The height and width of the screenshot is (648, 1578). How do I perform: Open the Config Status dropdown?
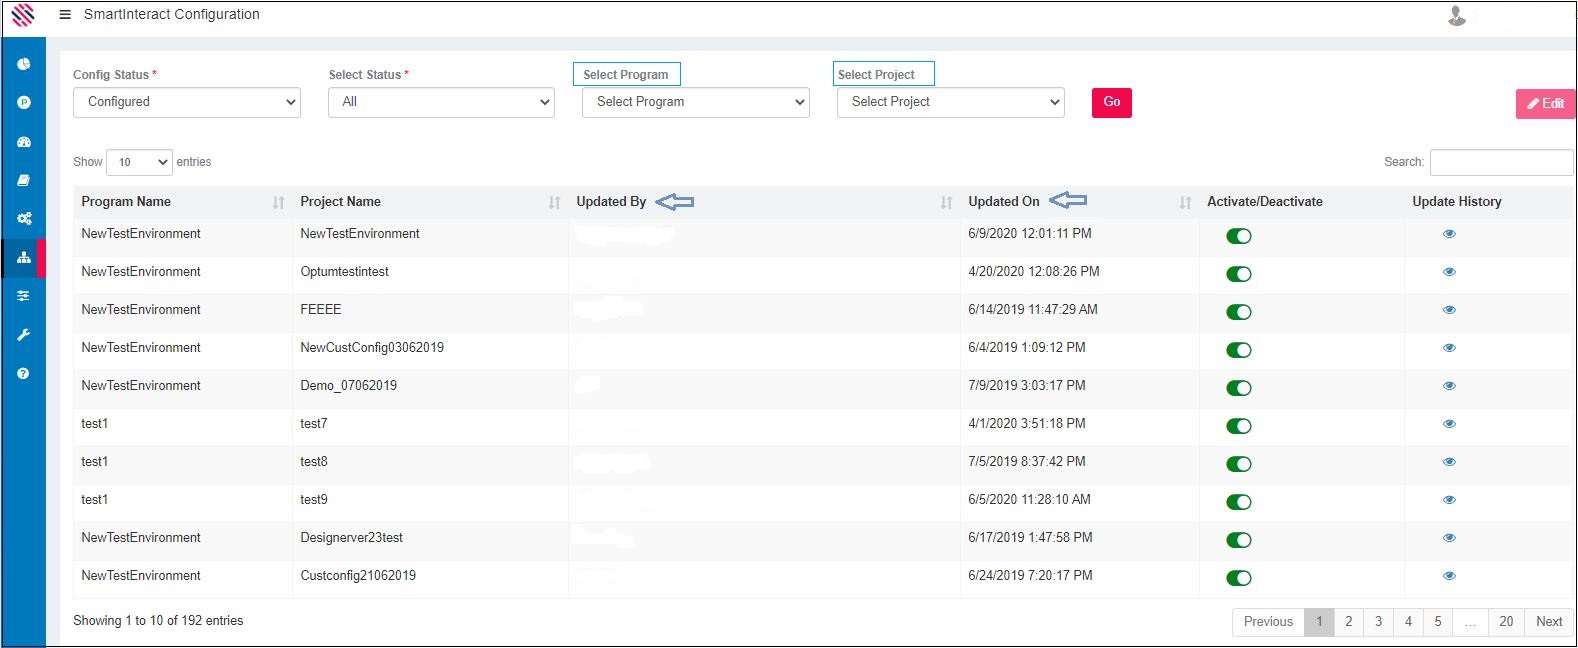(x=187, y=102)
